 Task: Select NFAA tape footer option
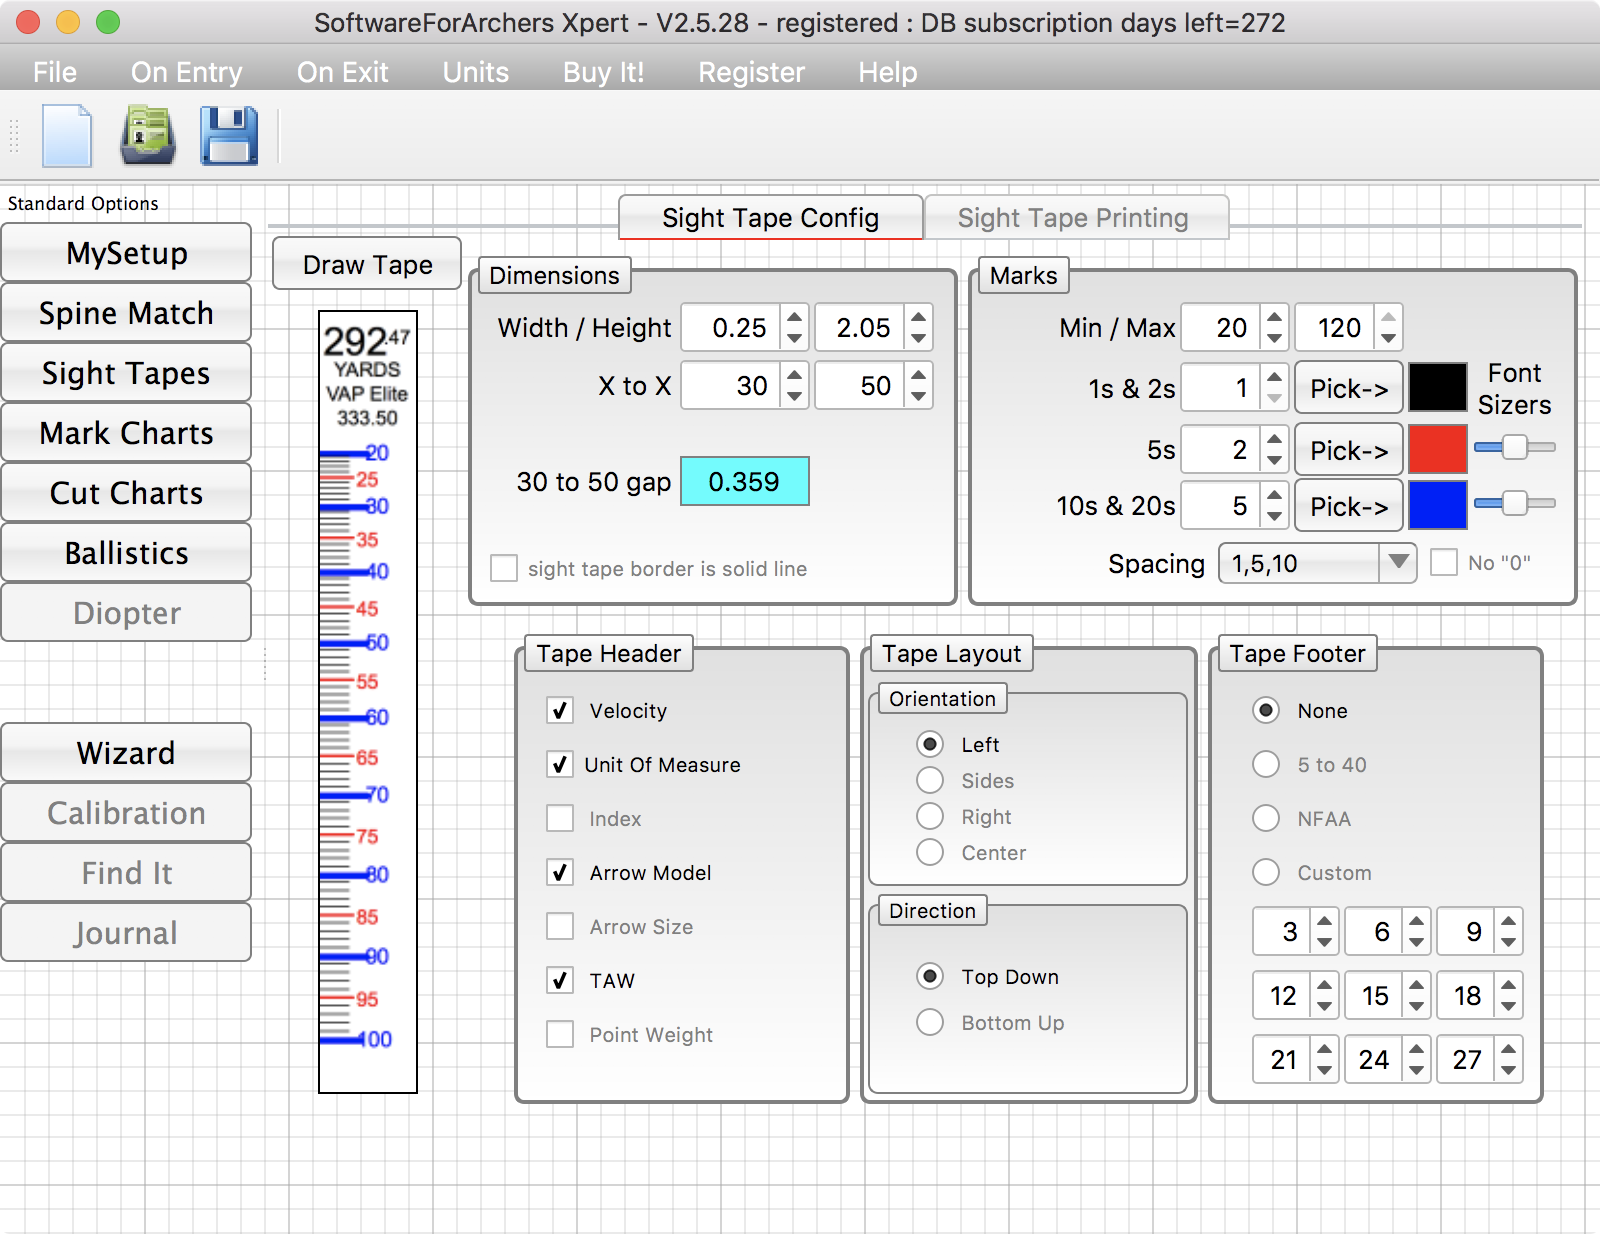coord(1266,819)
